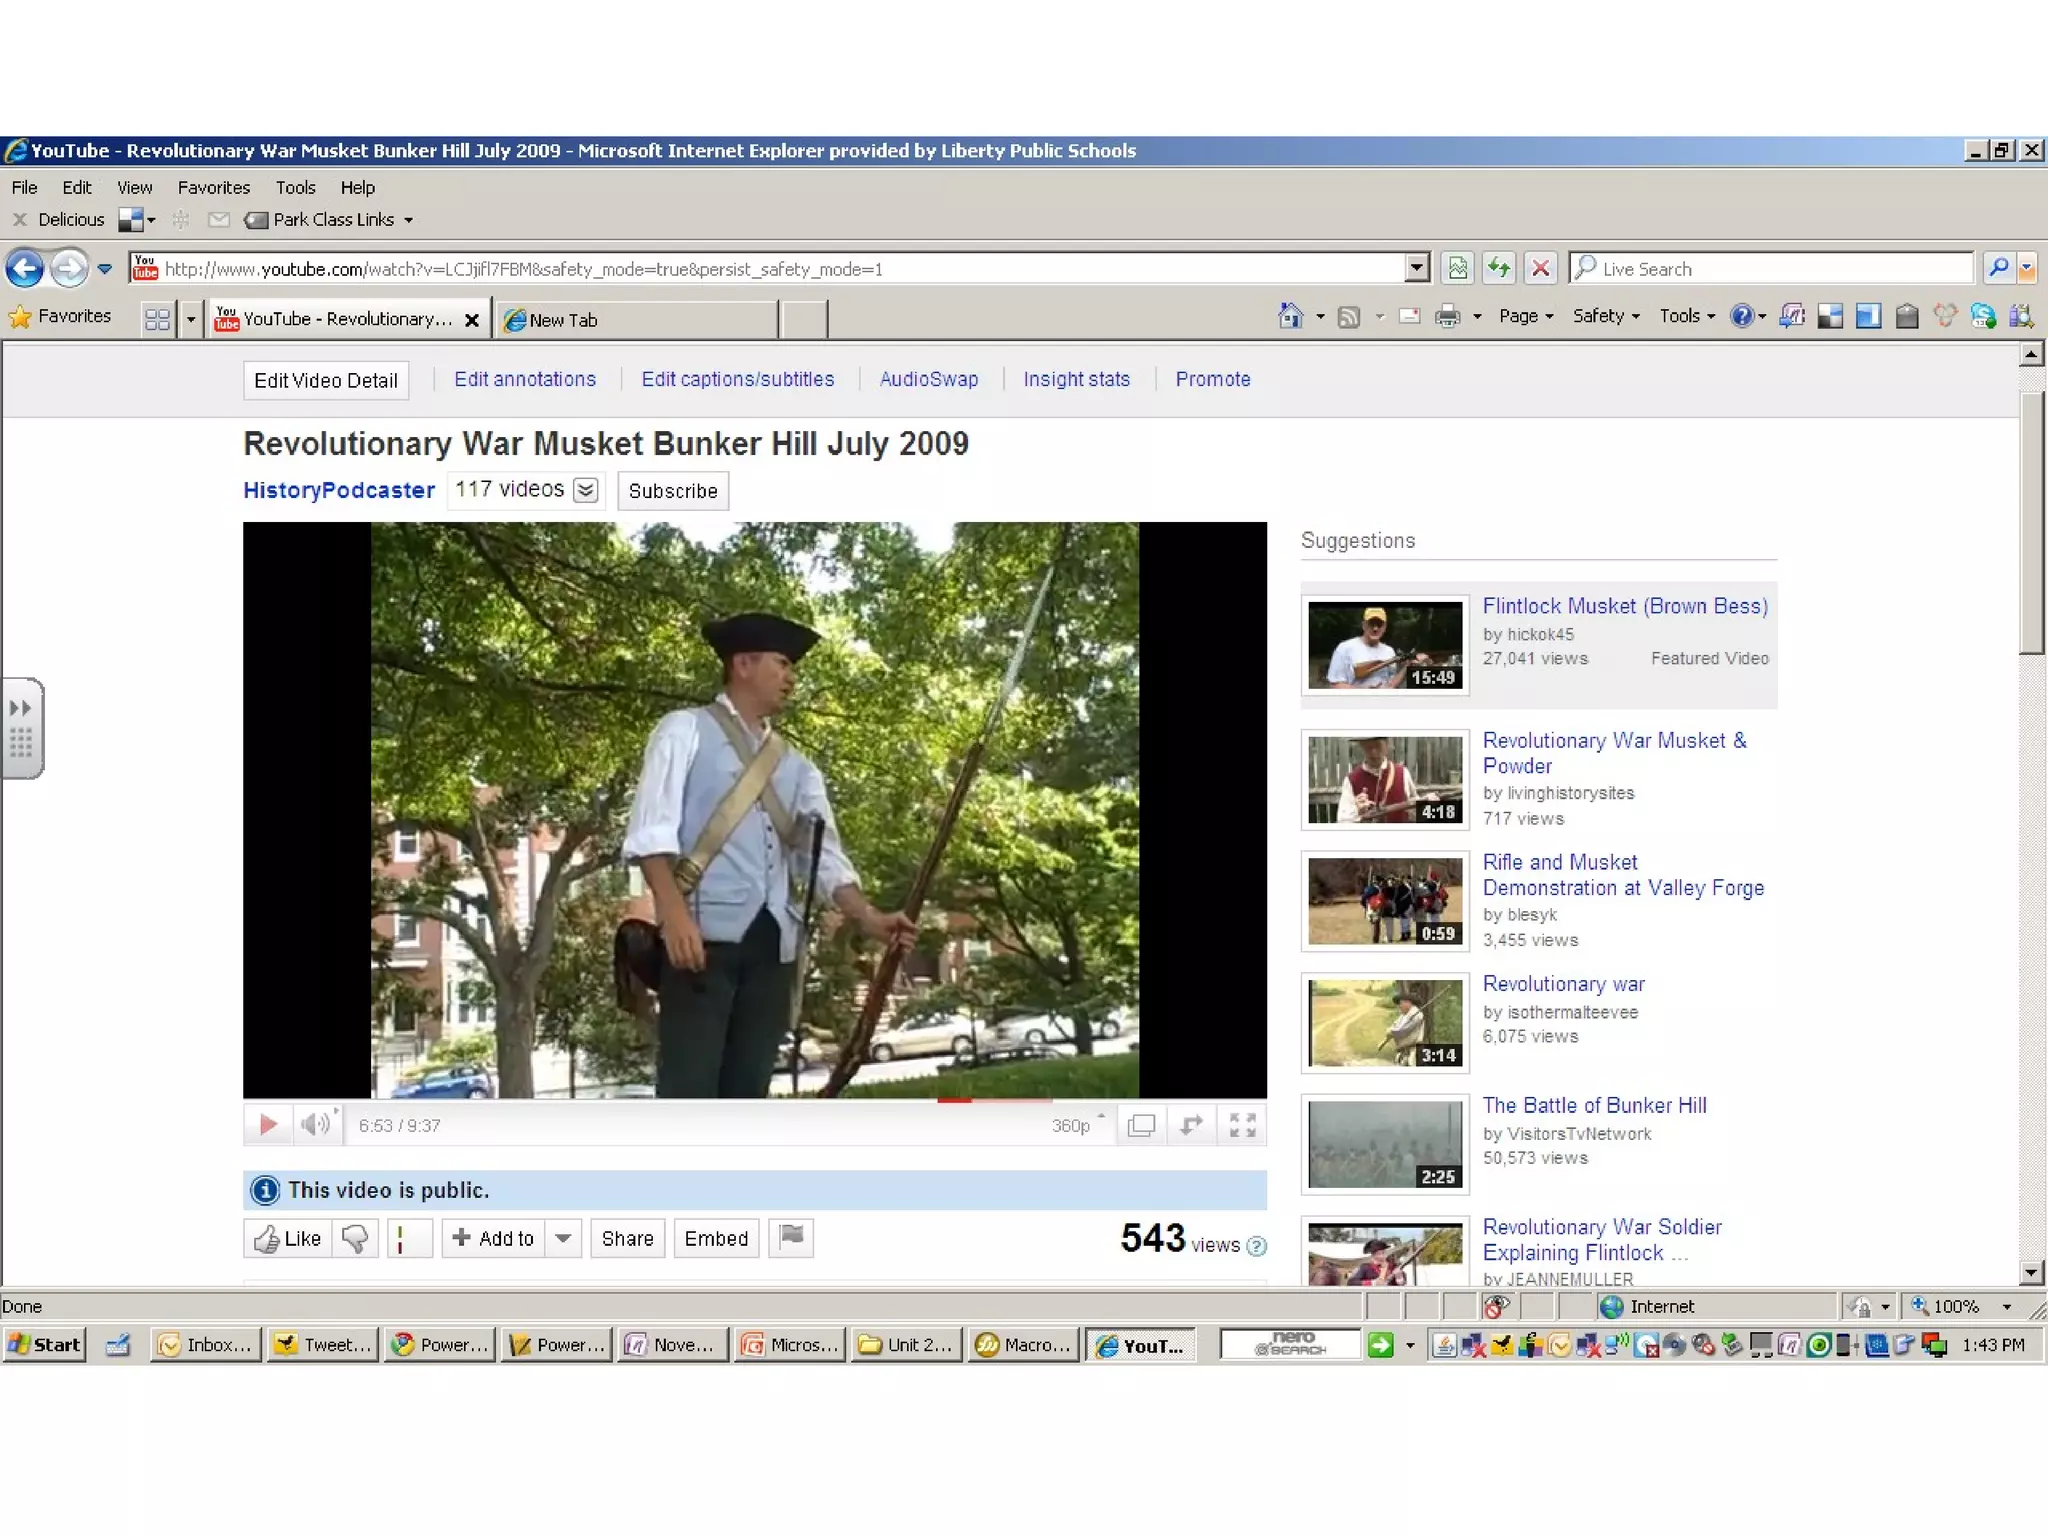Click the Subscribe button
2048x1536 pixels.
[673, 491]
